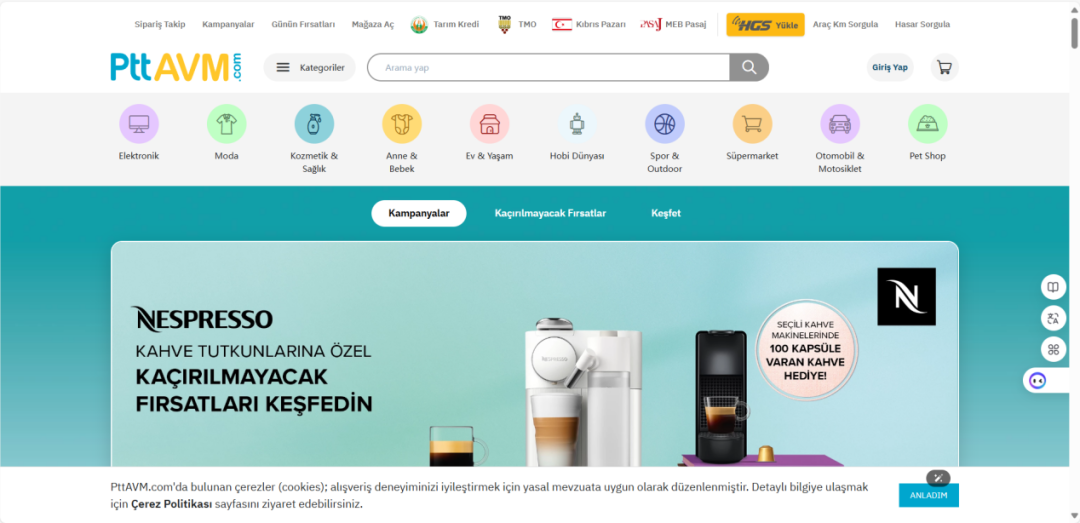This screenshot has height=523, width=1080.
Task: Open the Elektronik category icon
Action: (x=138, y=124)
